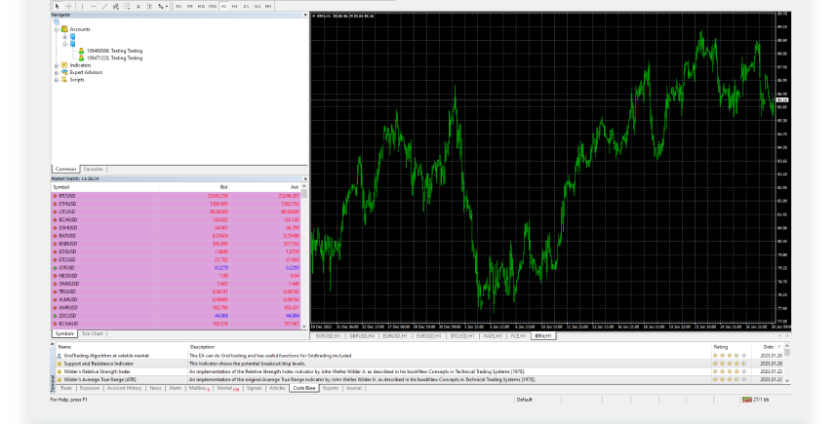Open the Account History terminal tab
Image resolution: width=836 pixels, height=424 pixels.
click(124, 387)
